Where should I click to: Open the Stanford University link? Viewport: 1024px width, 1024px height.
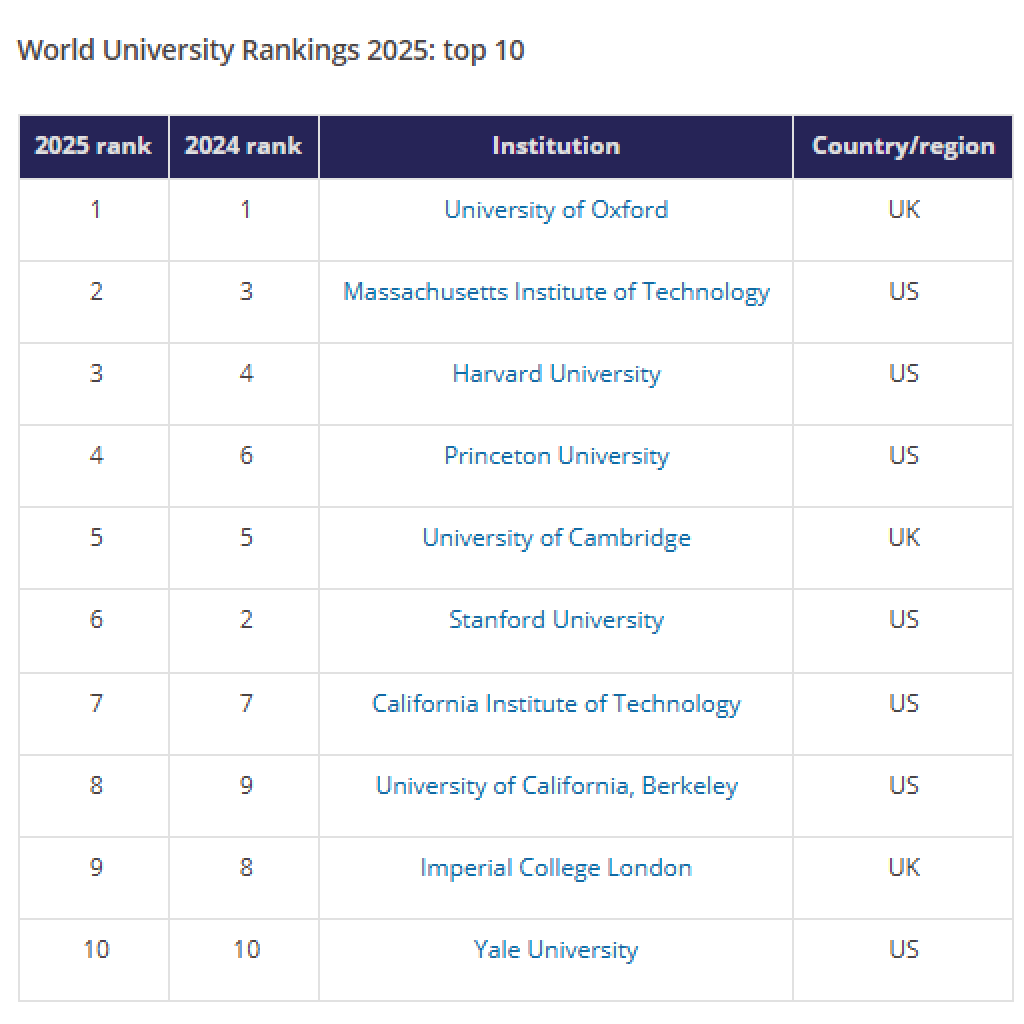click(556, 620)
